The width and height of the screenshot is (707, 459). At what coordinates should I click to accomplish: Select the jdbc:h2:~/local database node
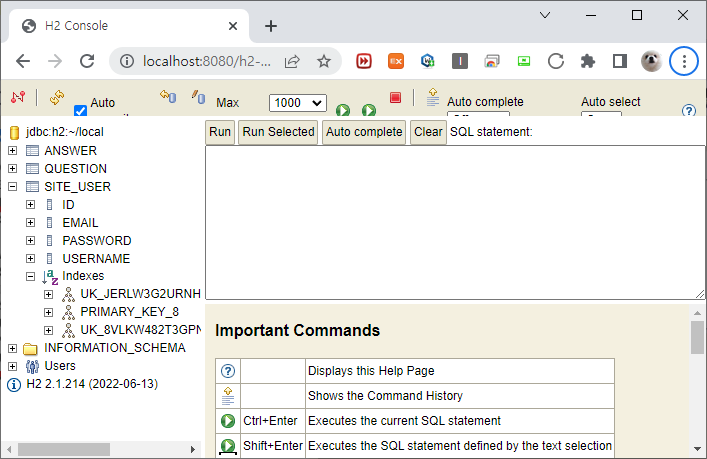[64, 132]
